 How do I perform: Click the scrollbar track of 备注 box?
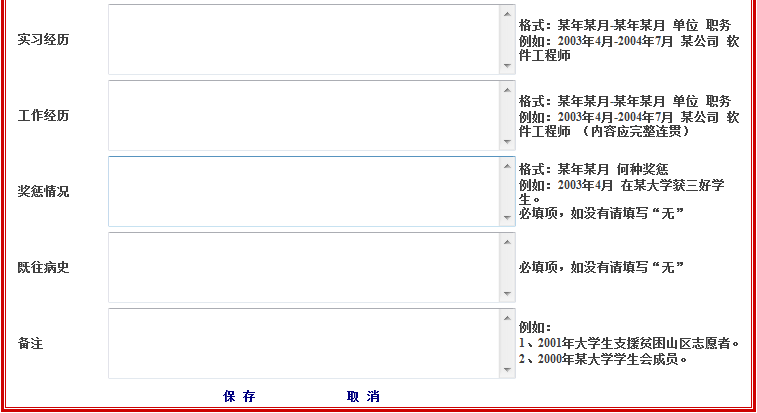(x=507, y=344)
